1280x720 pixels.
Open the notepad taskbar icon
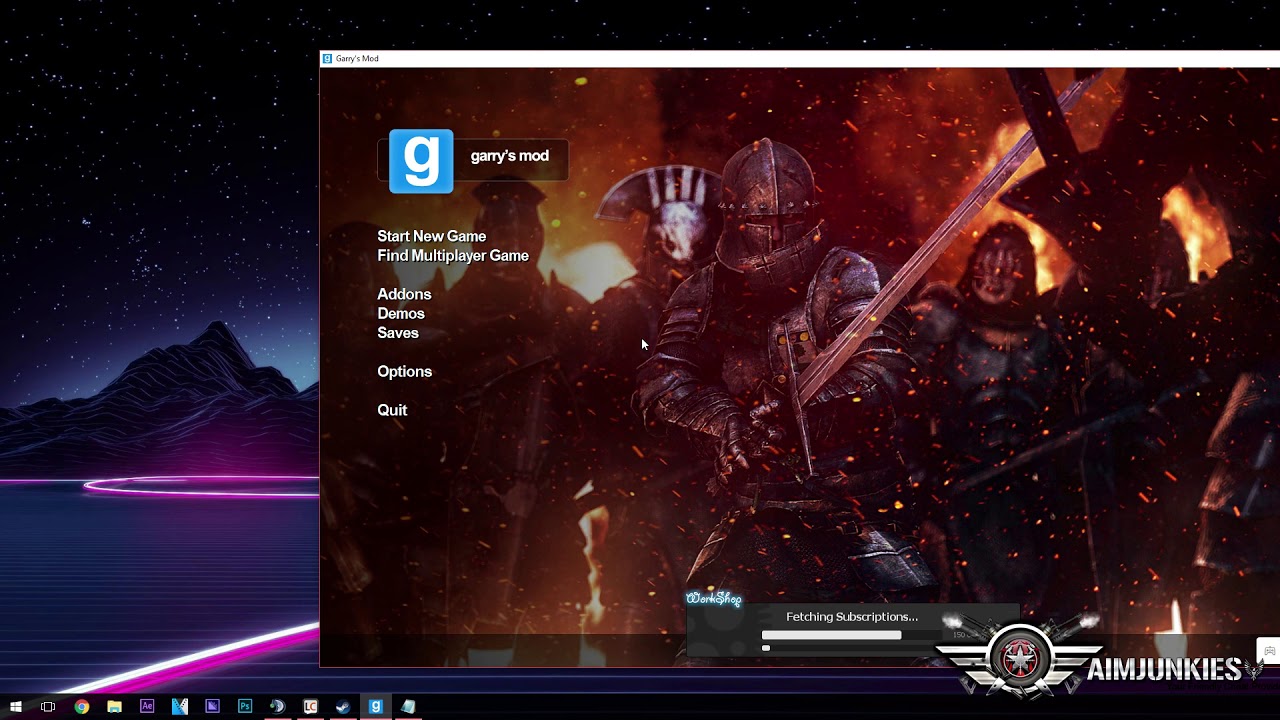408,707
